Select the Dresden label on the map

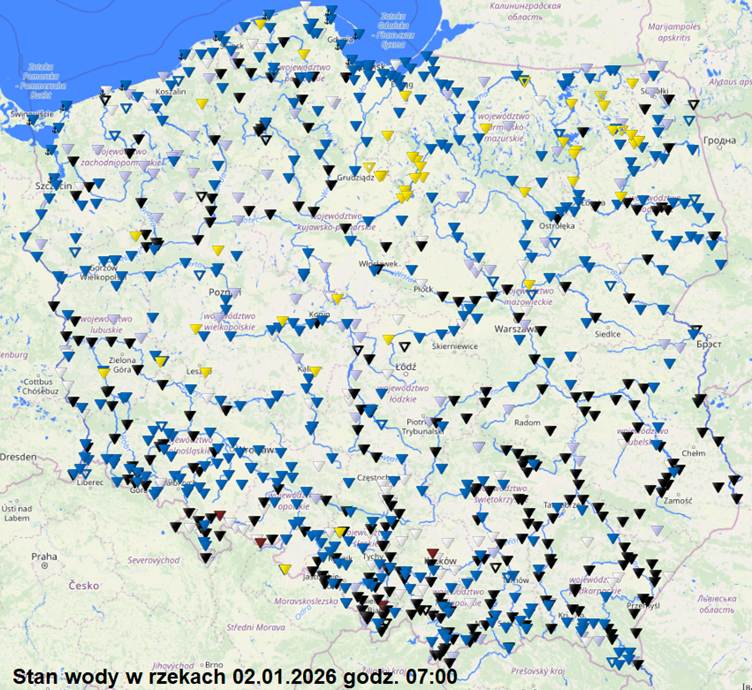click(x=17, y=456)
